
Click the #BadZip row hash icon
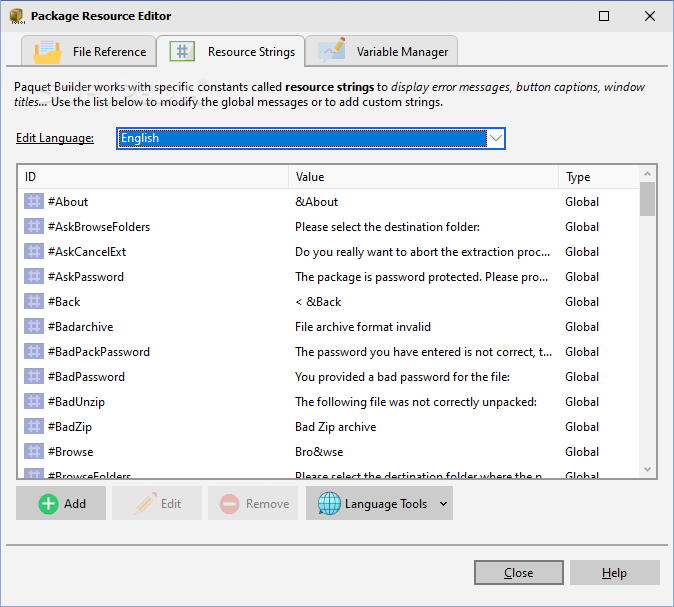tap(34, 426)
